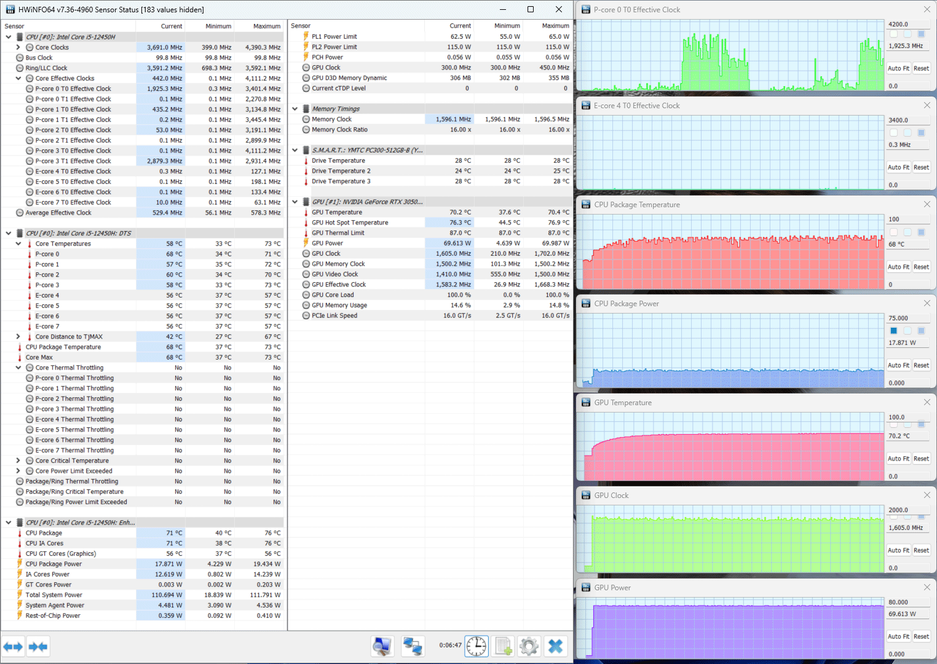The width and height of the screenshot is (937, 664).
Task: Expand Core Critical Temperature row
Action: click(x=19, y=460)
